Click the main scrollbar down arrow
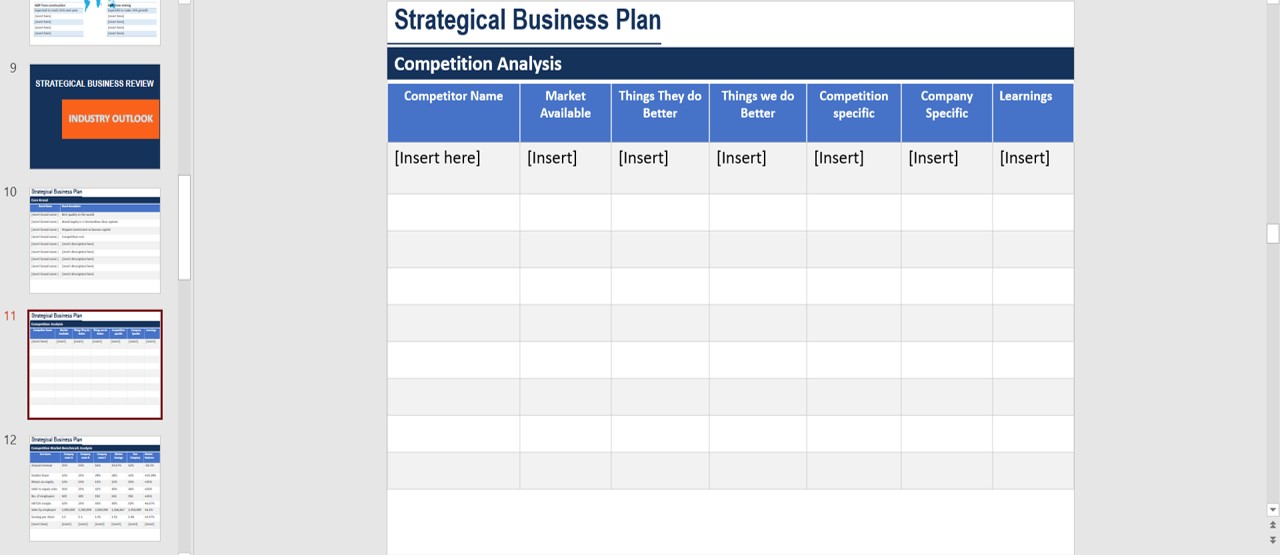Screen dimensions: 1280x555 (1273, 509)
